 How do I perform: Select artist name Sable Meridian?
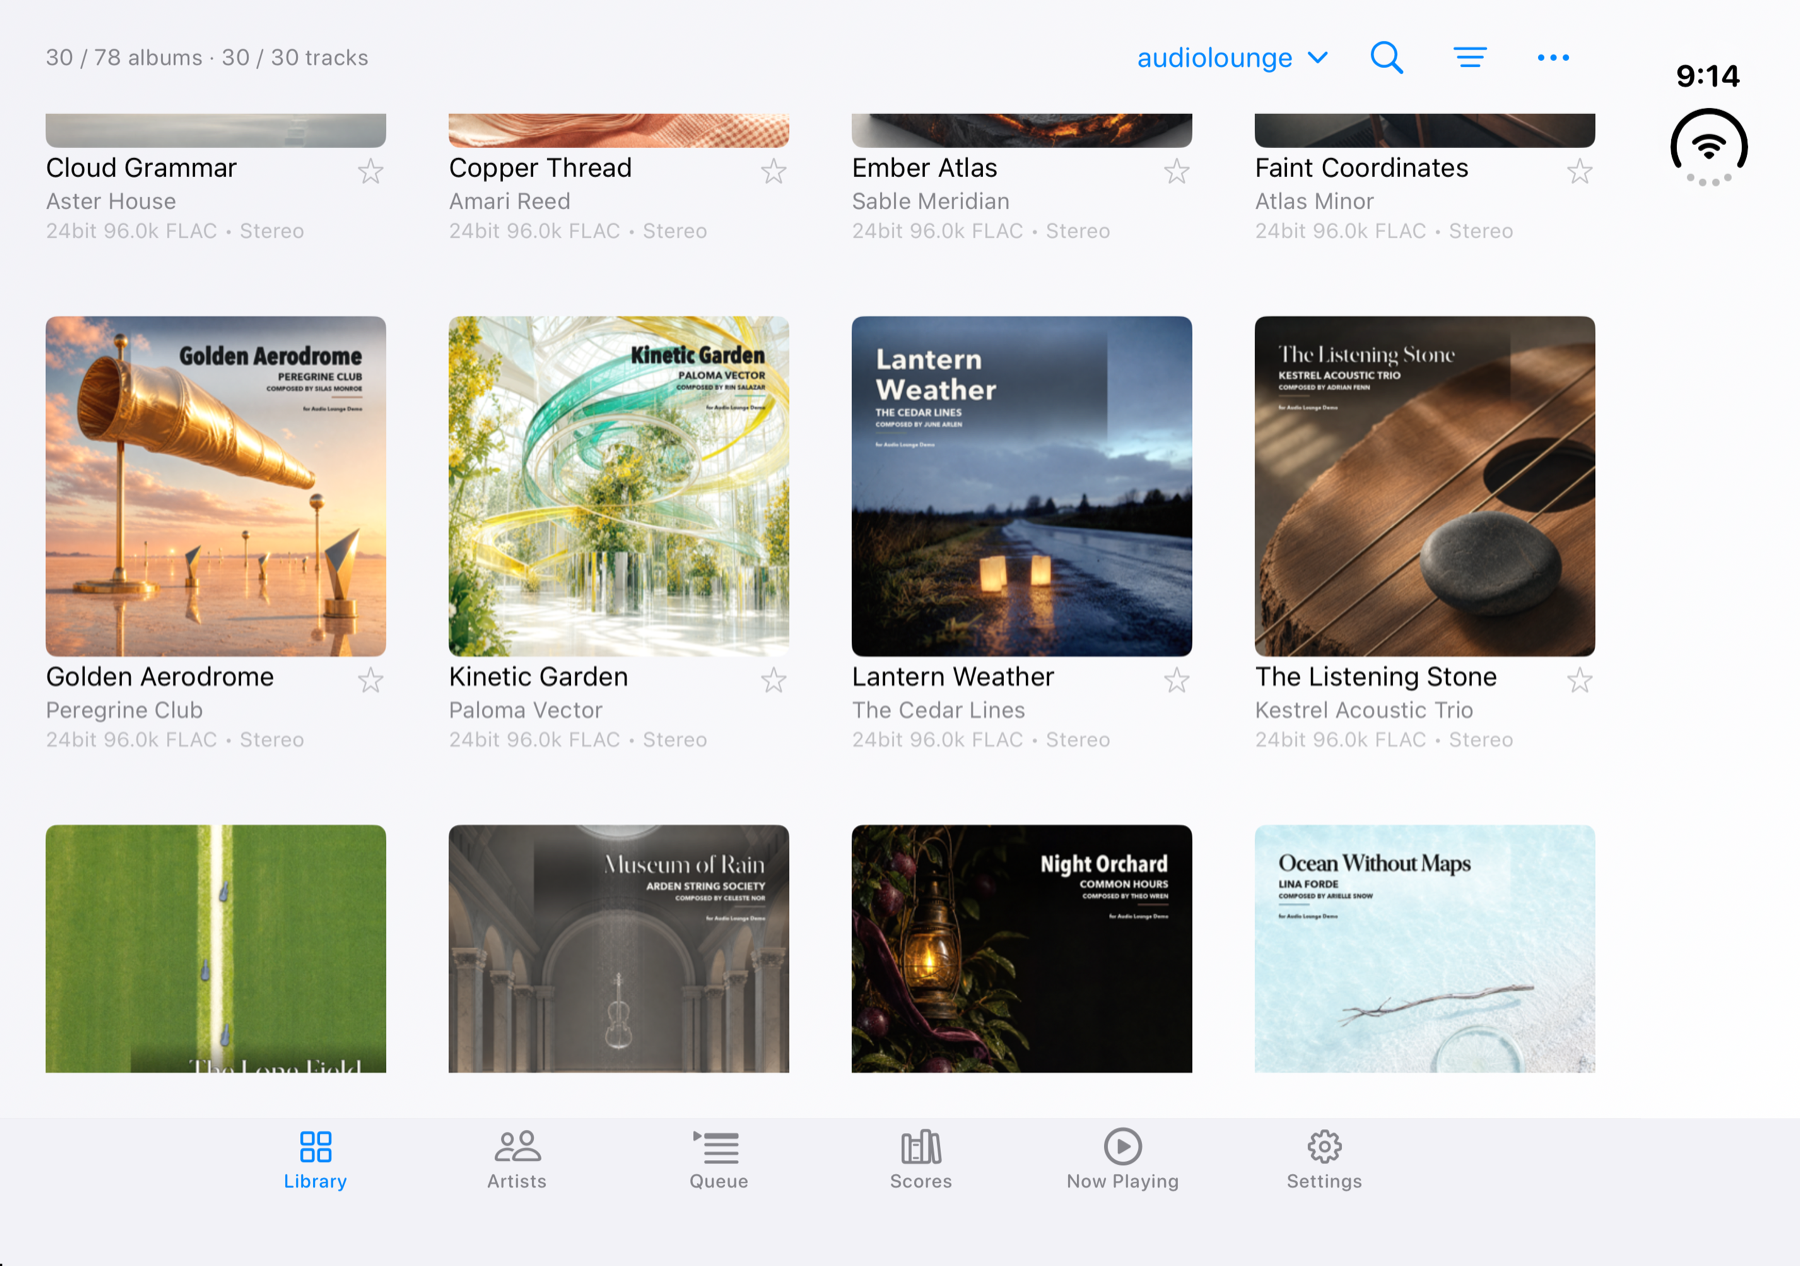click(931, 201)
